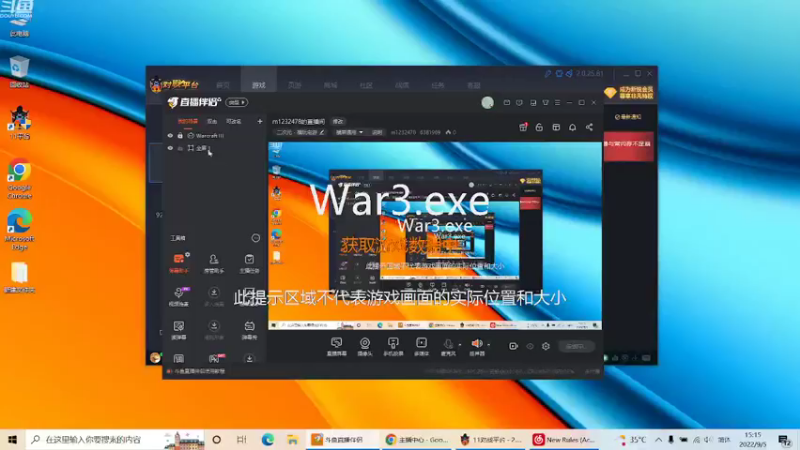Viewport: 800px width, 450px height.
Task: Switch to 斗鱼直播伴侣 taskbar button
Action: (342, 440)
